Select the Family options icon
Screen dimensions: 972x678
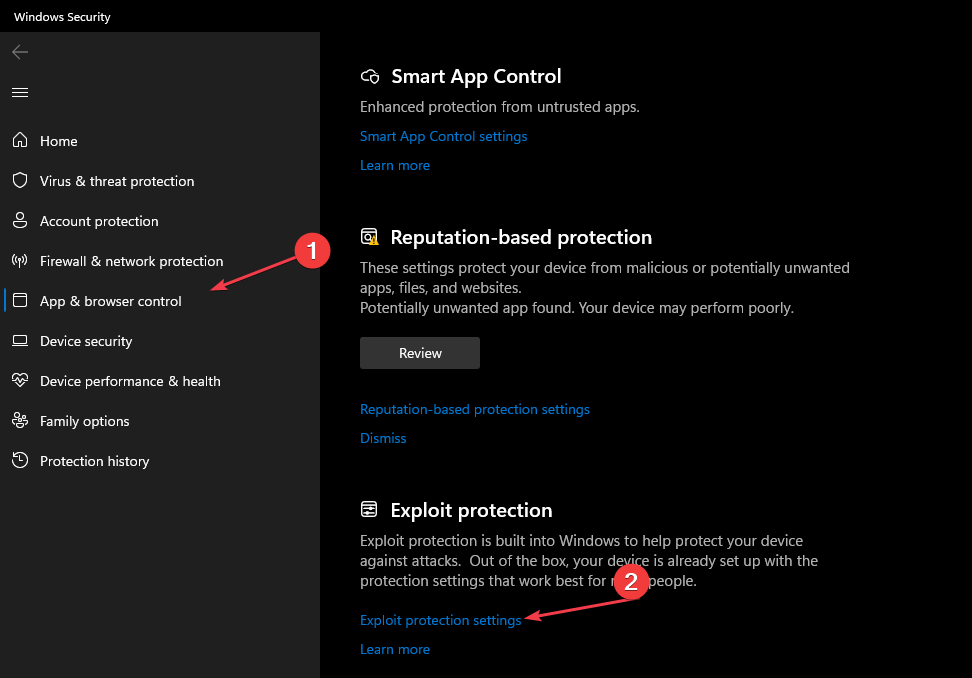click(20, 421)
